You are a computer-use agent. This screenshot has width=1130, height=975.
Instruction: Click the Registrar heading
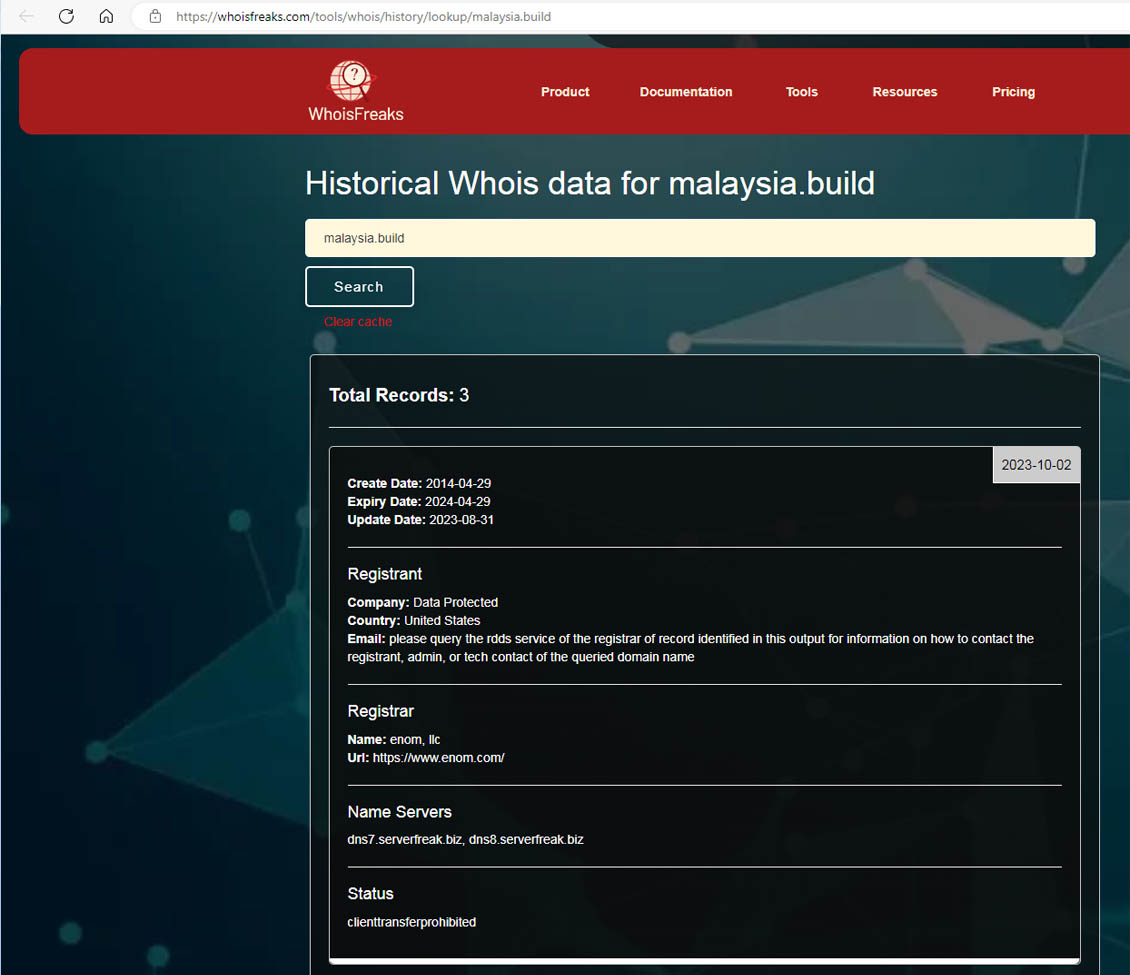(381, 711)
